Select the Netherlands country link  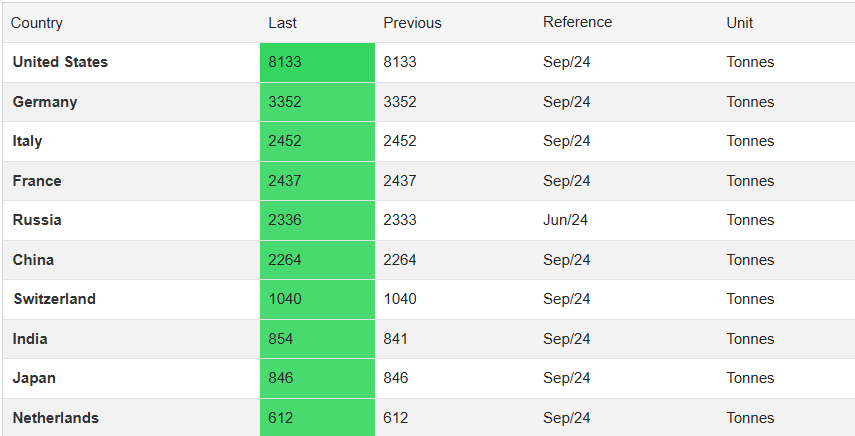pyautogui.click(x=56, y=418)
